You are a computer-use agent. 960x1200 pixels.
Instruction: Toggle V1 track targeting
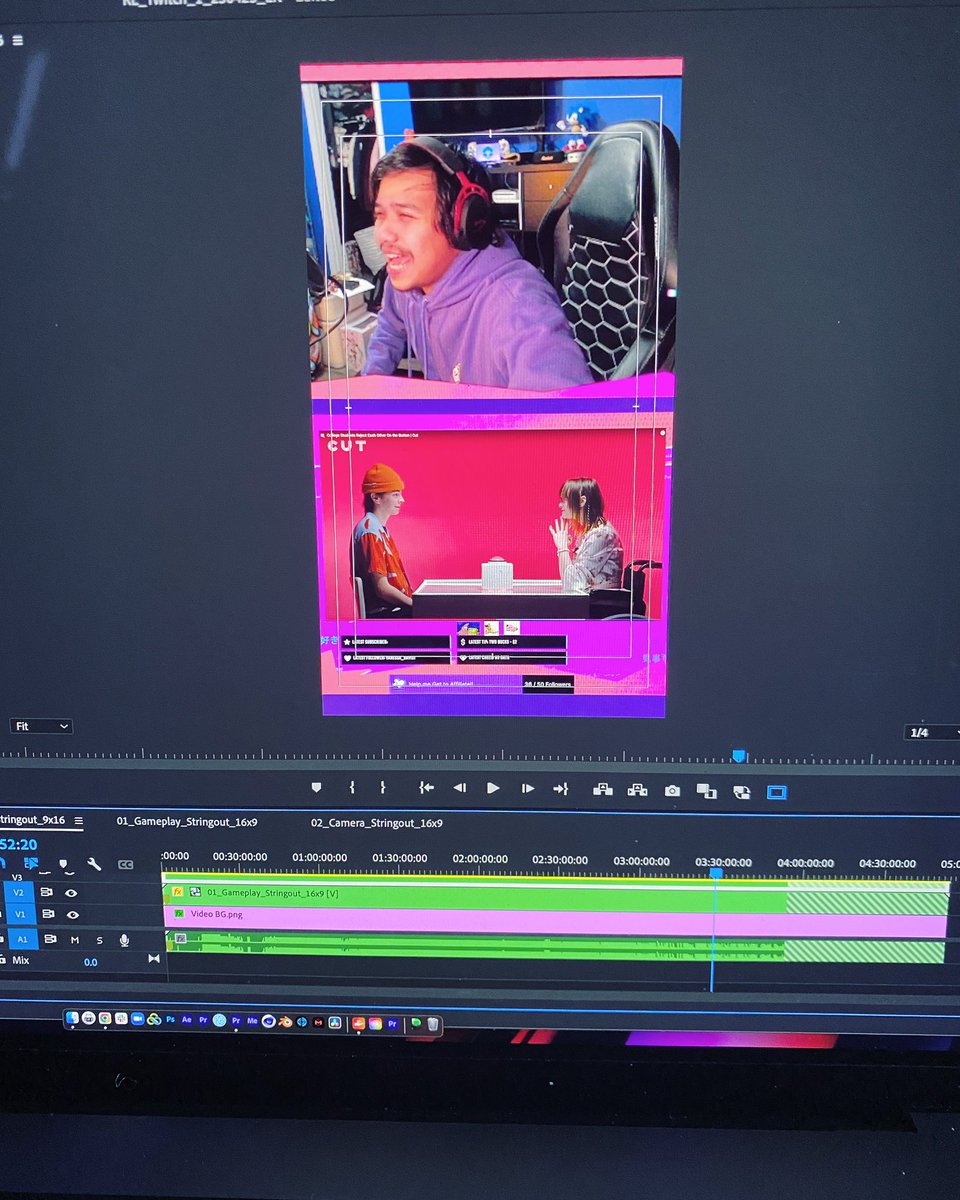[x=21, y=914]
